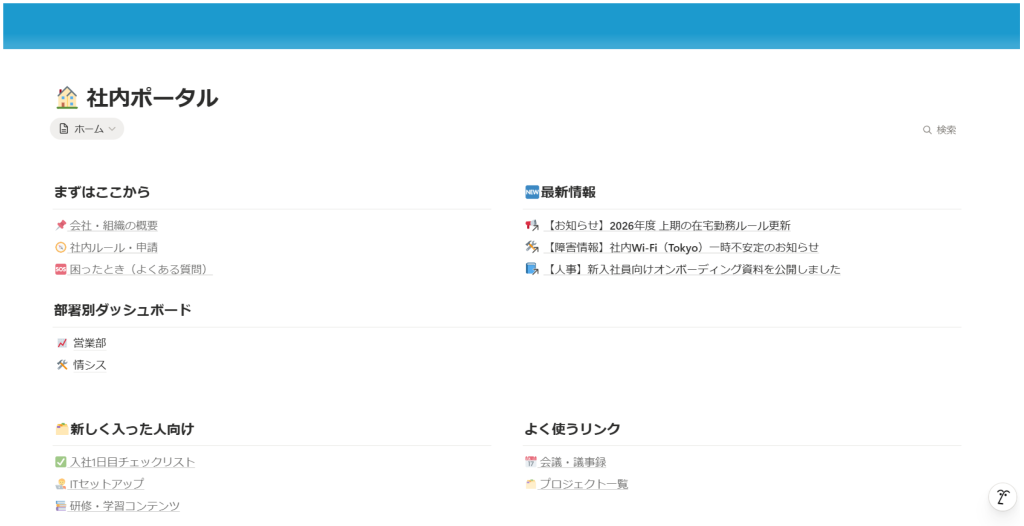Go to 研修・学習コンテンツ link
The image size is (1024, 526).
point(125,507)
